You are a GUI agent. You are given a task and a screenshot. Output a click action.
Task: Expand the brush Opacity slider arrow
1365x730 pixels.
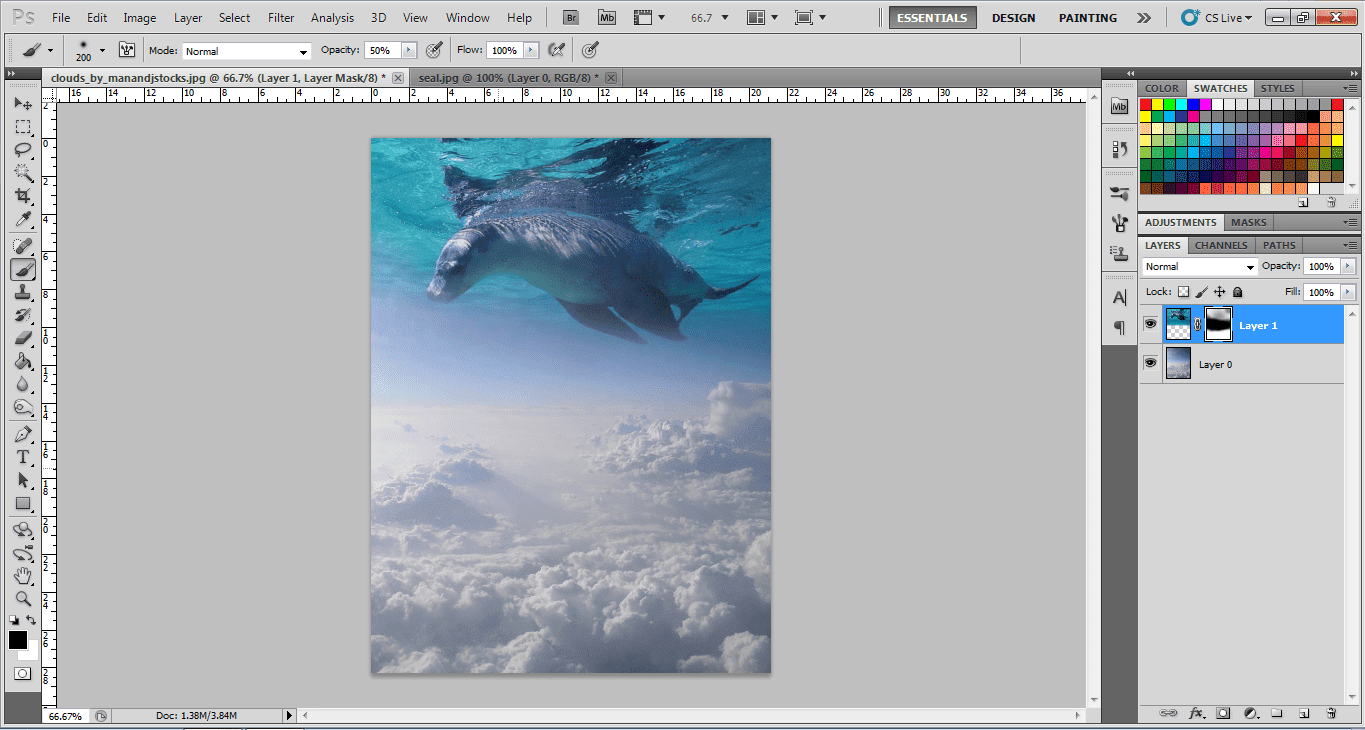[x=408, y=51]
